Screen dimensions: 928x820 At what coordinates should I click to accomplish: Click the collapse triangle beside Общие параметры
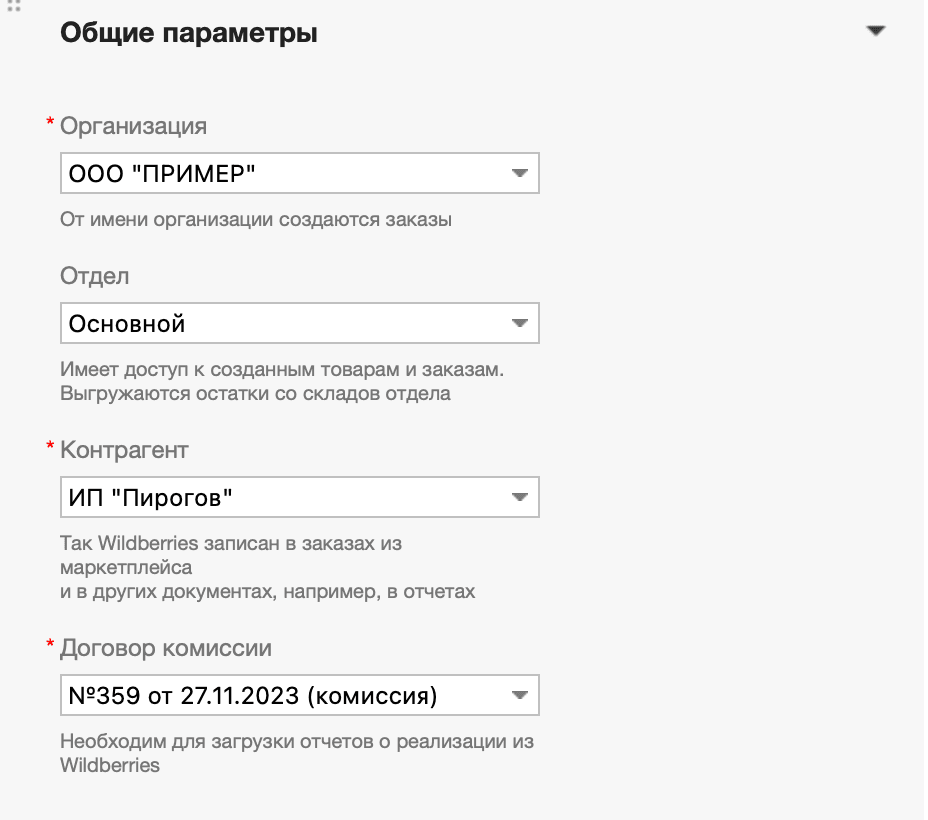click(875, 30)
